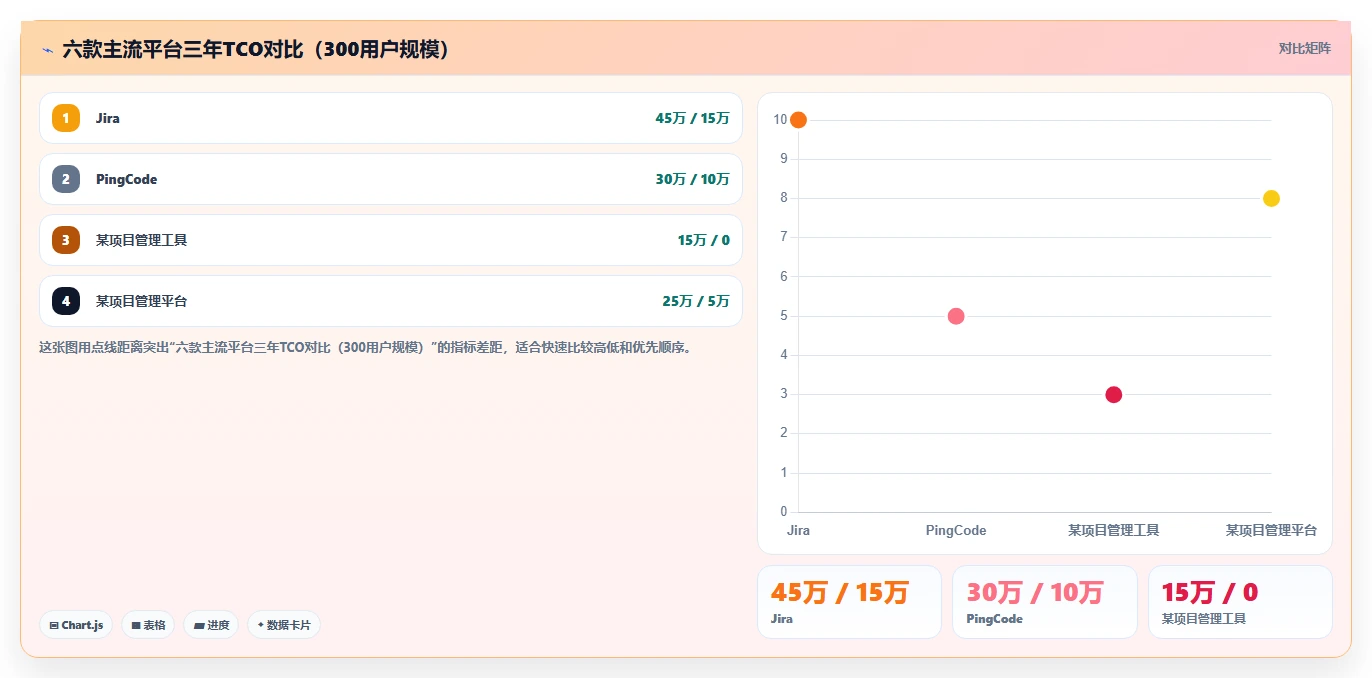Viewport: 1372px width, 678px height.
Task: Select the 某项目管理工具 list row
Action: 391,240
